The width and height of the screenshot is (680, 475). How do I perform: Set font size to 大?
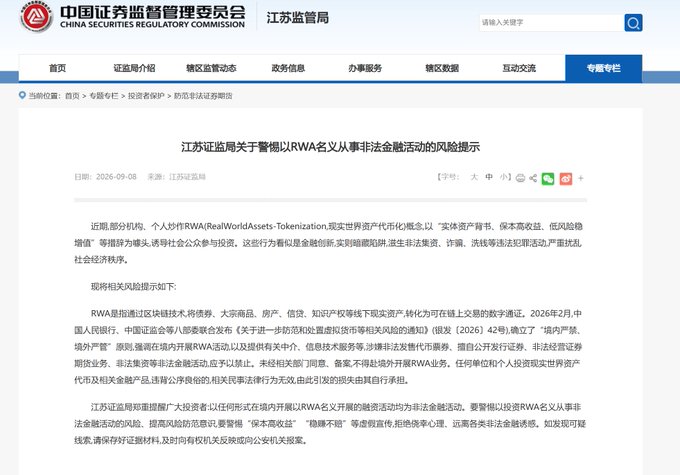474,177
